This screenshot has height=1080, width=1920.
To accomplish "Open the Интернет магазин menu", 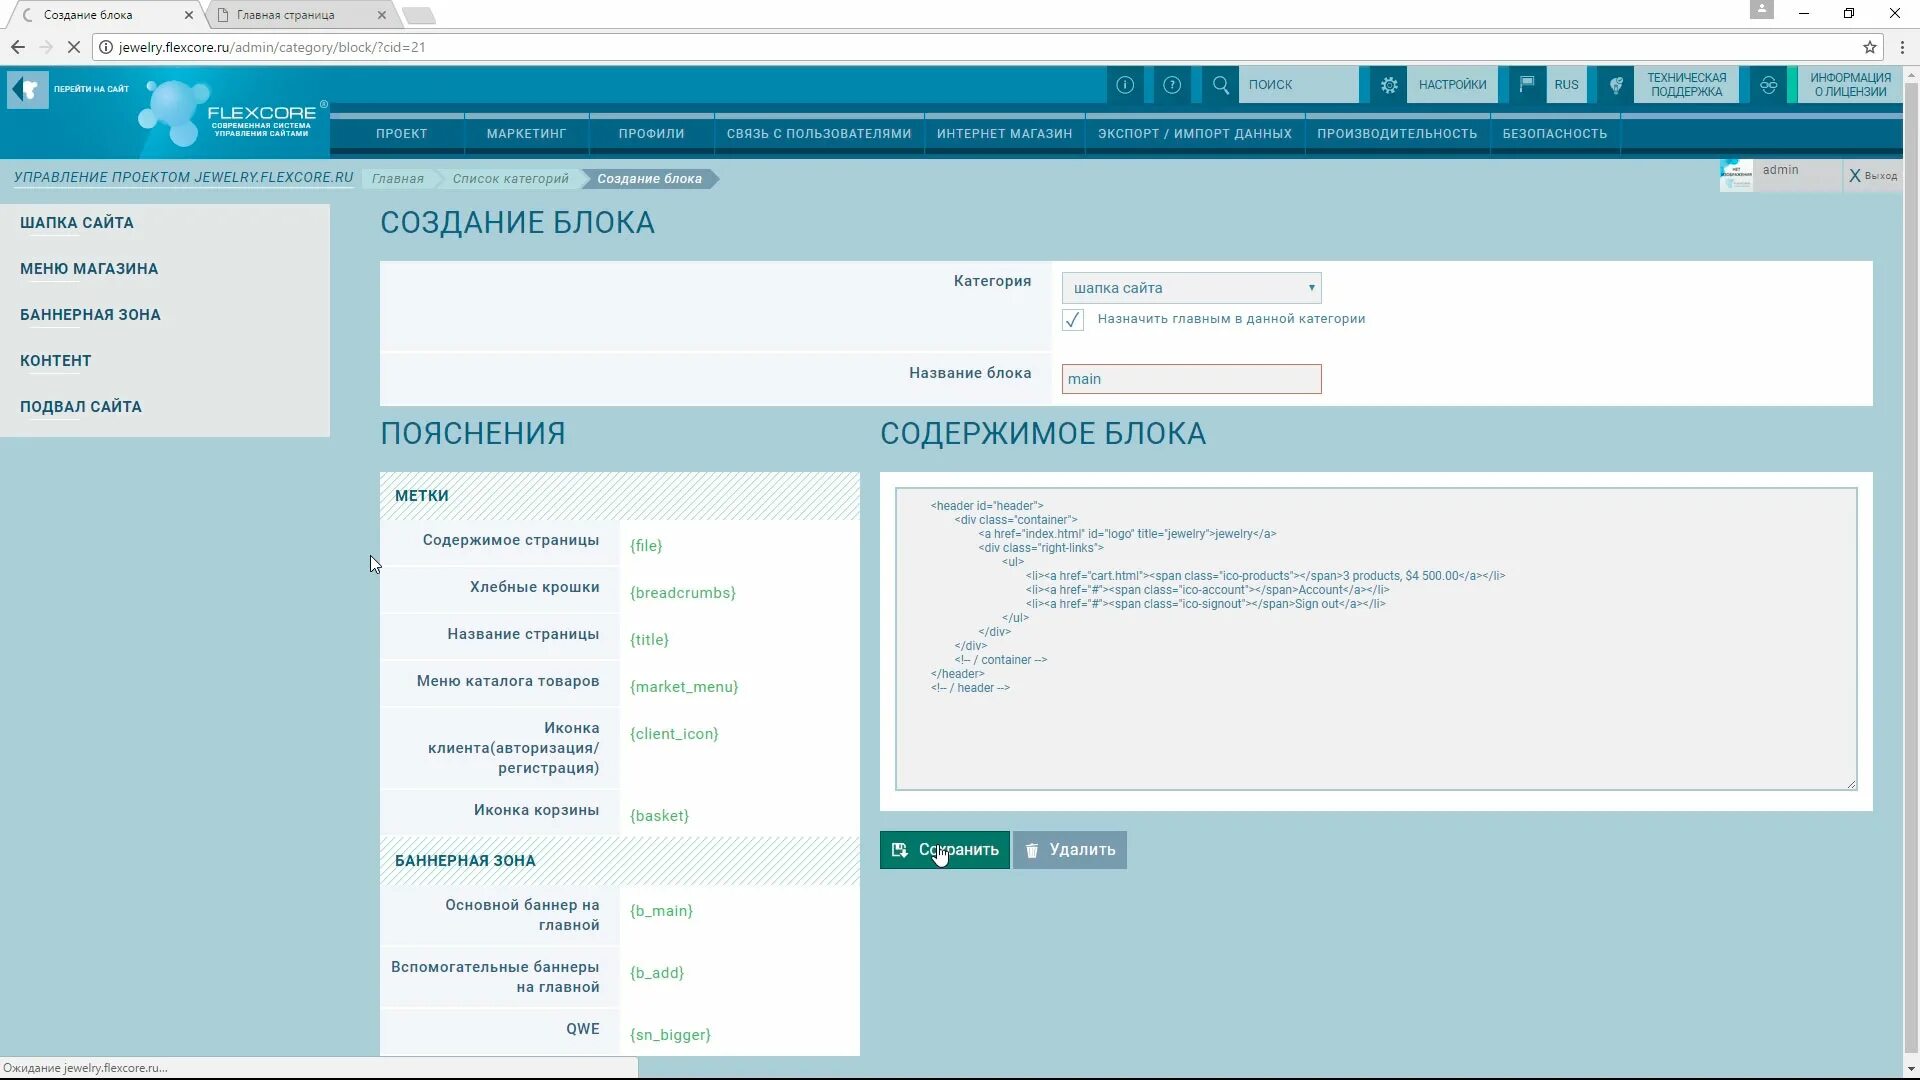I will pyautogui.click(x=1004, y=134).
